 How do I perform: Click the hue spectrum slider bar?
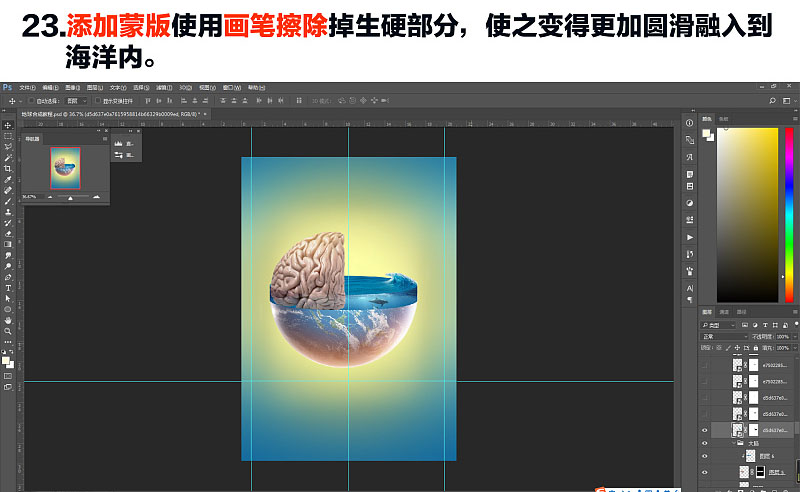tap(789, 215)
